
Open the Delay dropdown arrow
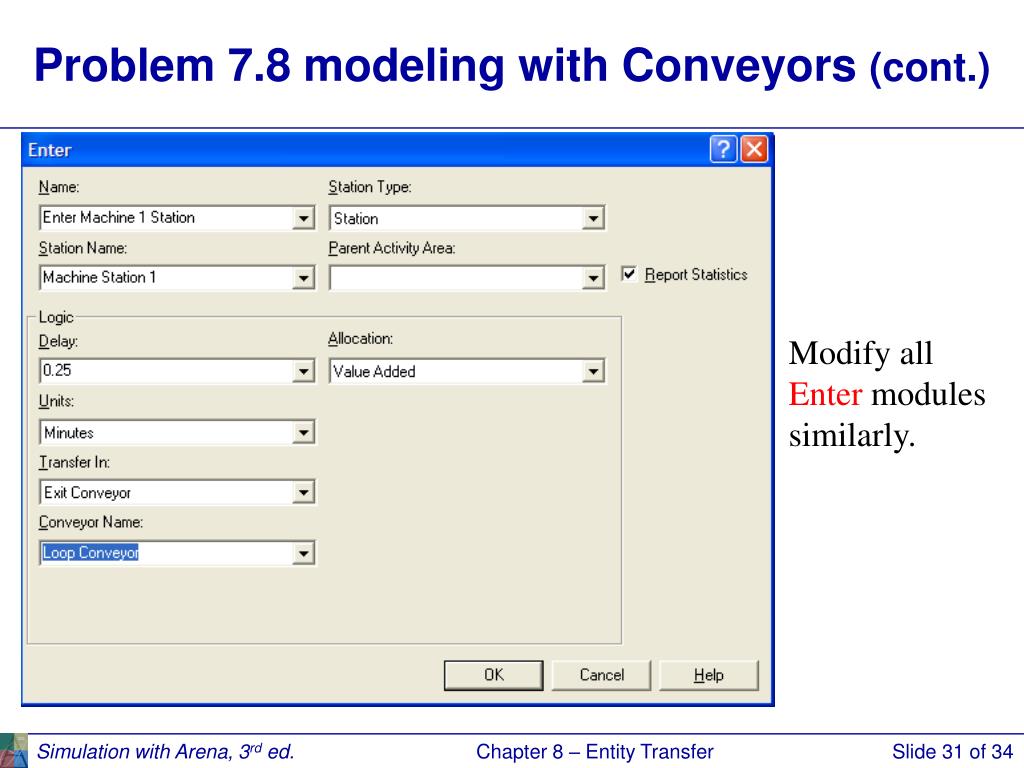click(x=303, y=372)
